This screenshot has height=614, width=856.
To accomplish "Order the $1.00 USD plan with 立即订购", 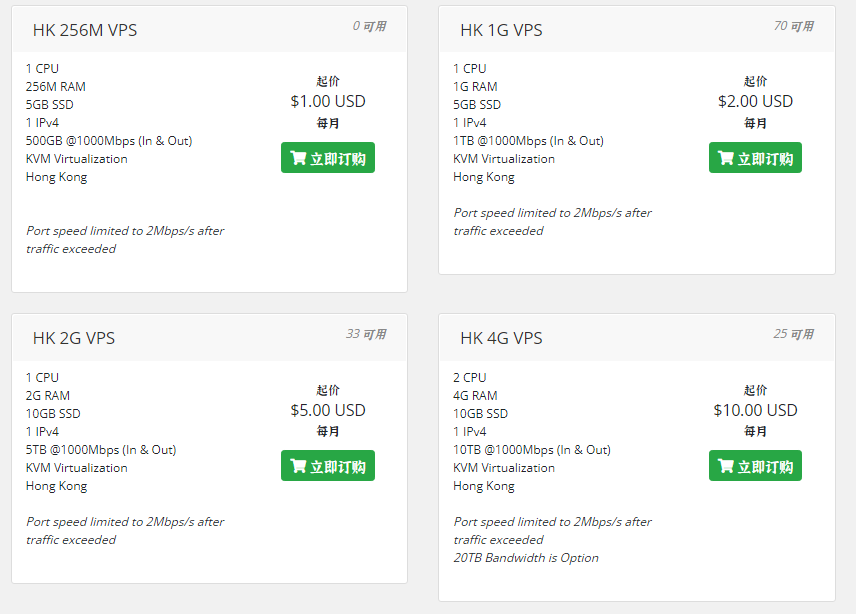I will pyautogui.click(x=328, y=158).
